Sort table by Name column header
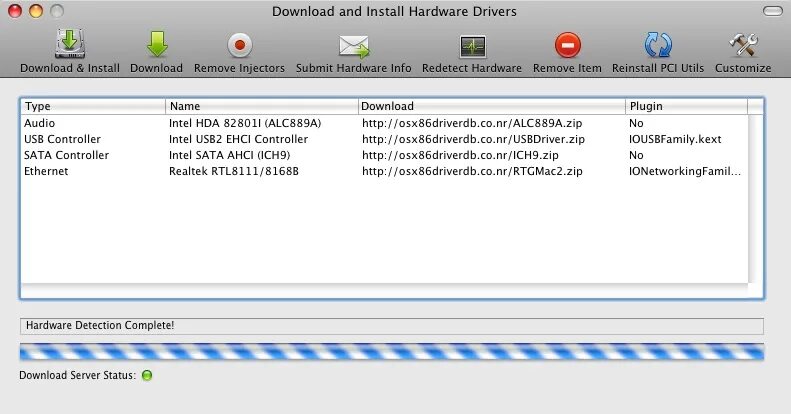791x414 pixels. click(x=261, y=106)
